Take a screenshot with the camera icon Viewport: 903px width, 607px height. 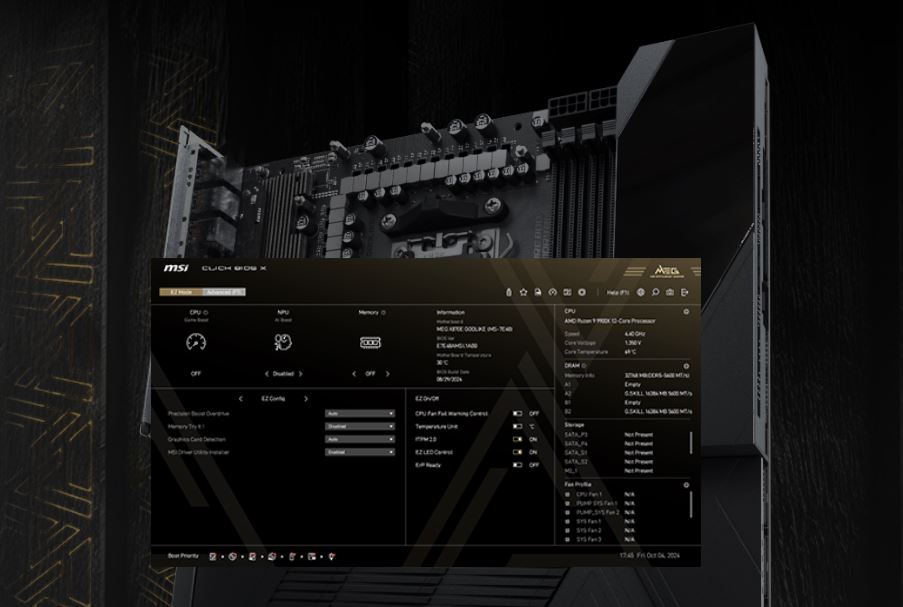pos(670,292)
